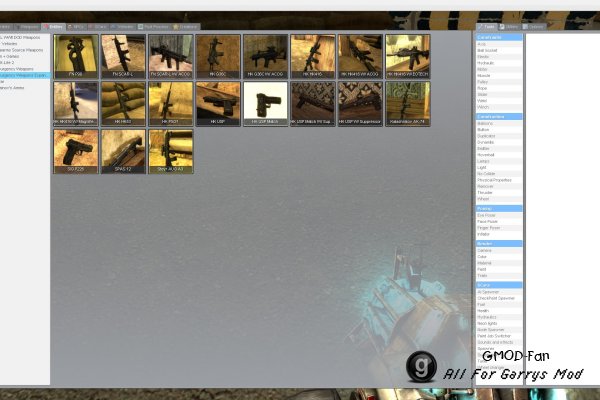
Task: Open the Utilities tab in right panel
Action: (x=509, y=27)
